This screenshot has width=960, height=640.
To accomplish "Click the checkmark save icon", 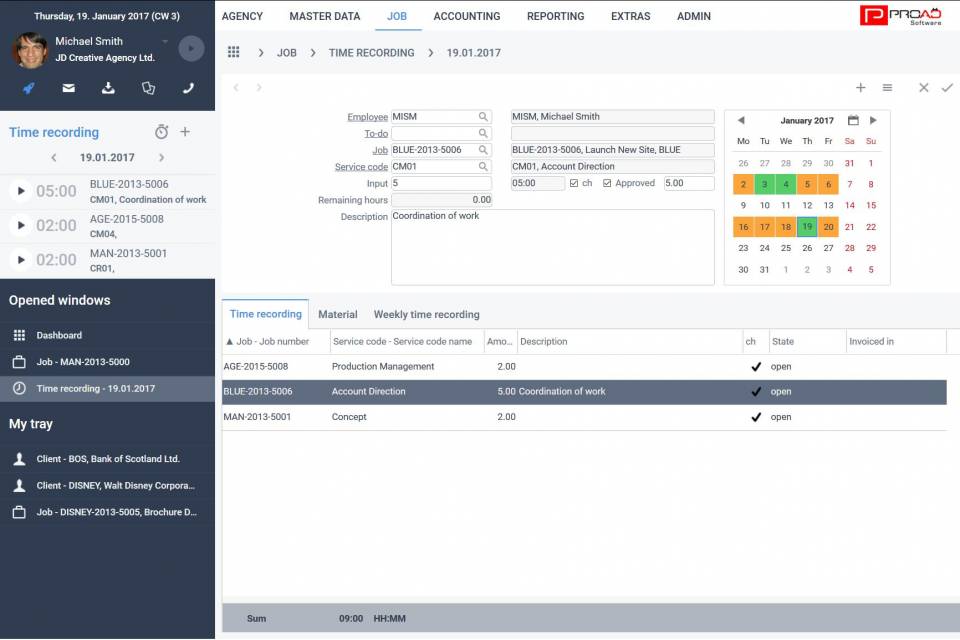I will click(x=947, y=88).
